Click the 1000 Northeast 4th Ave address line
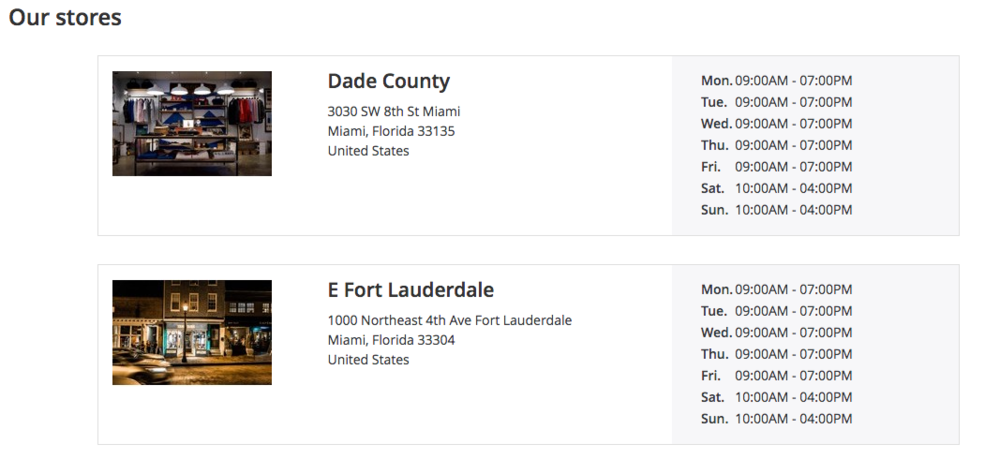 click(450, 320)
